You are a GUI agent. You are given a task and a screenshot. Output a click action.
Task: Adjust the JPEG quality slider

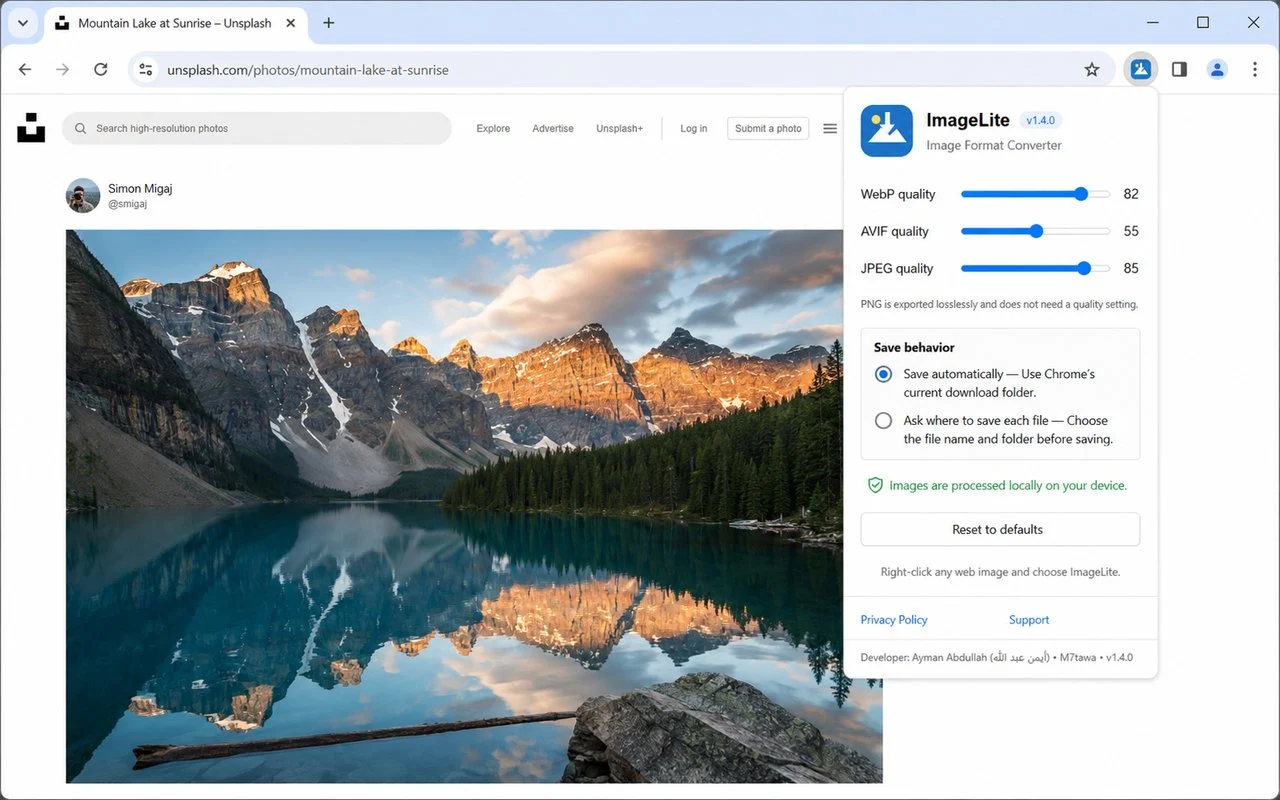click(1035, 268)
